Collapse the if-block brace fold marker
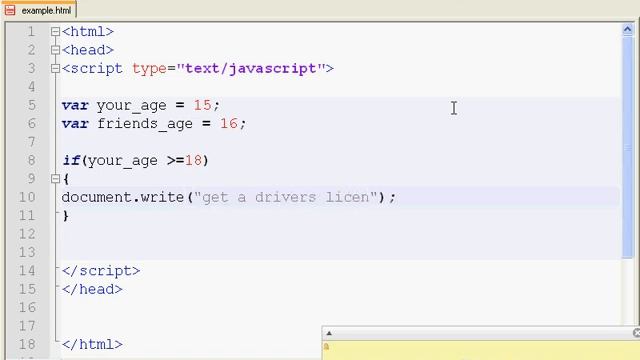The image size is (640, 360). (56, 178)
